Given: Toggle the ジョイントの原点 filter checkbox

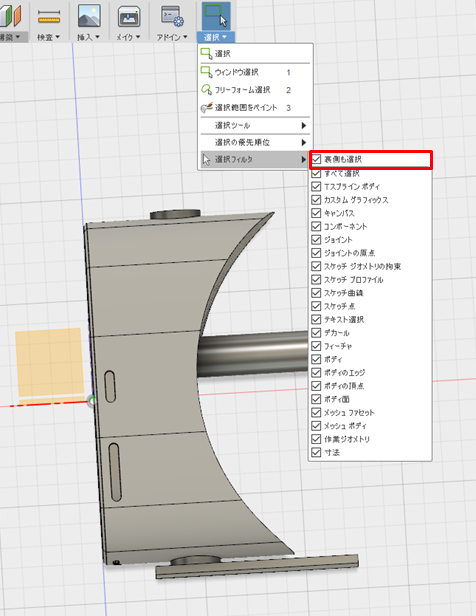Looking at the screenshot, I should 316,253.
